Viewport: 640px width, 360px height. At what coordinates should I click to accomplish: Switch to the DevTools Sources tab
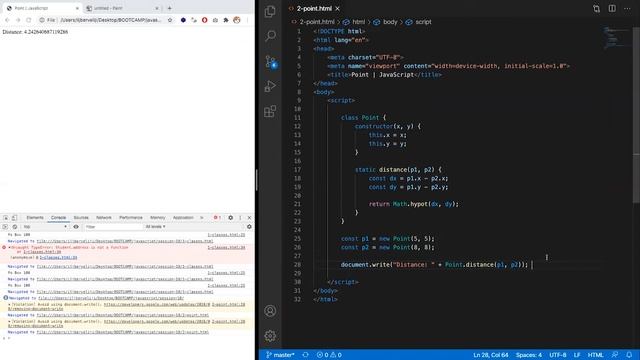pos(81,218)
